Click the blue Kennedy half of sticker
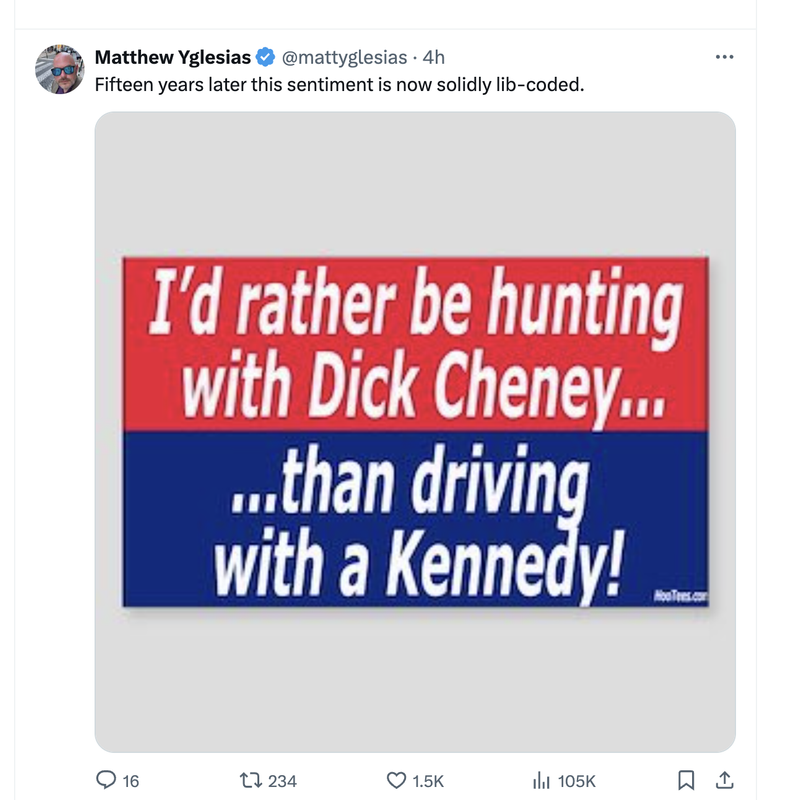Image resolution: width=786 pixels, height=800 pixels. point(415,519)
